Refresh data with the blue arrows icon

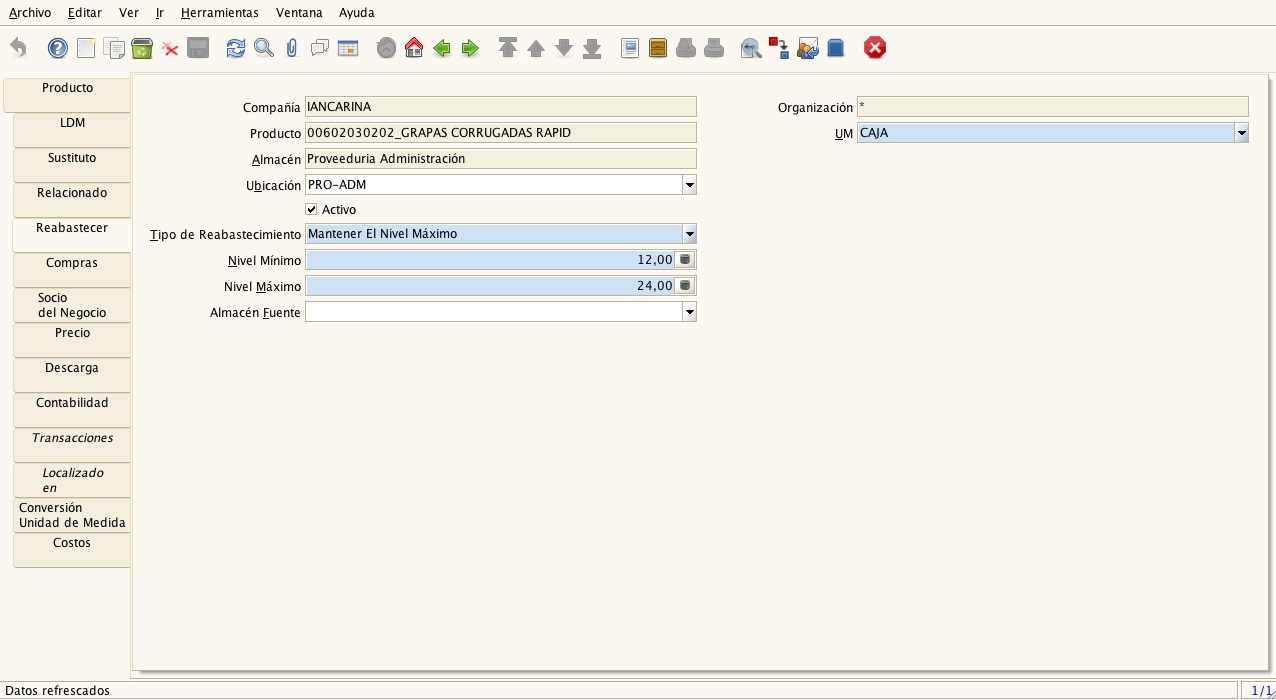pyautogui.click(x=236, y=48)
